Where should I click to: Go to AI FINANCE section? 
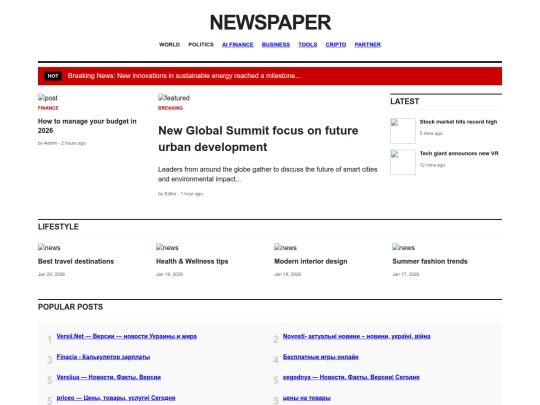(237, 44)
